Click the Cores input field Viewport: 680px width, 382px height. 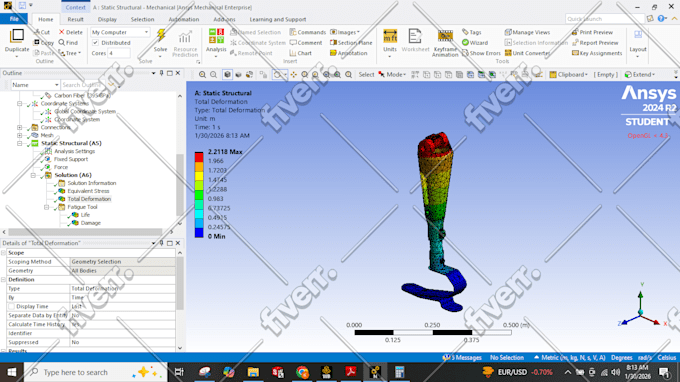[x=119, y=53]
